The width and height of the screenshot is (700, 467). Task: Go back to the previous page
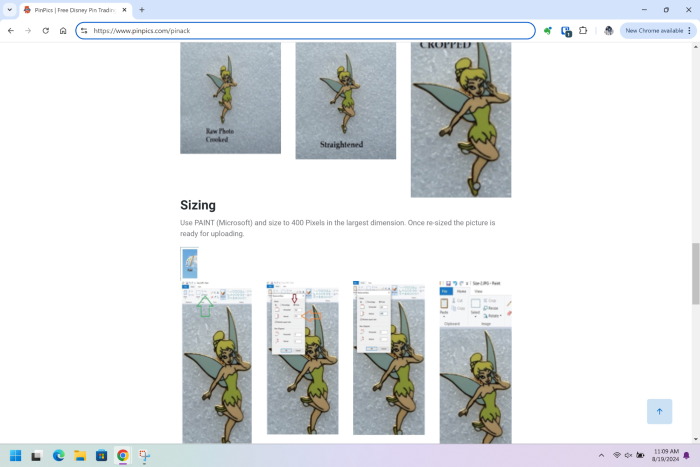coord(11,31)
